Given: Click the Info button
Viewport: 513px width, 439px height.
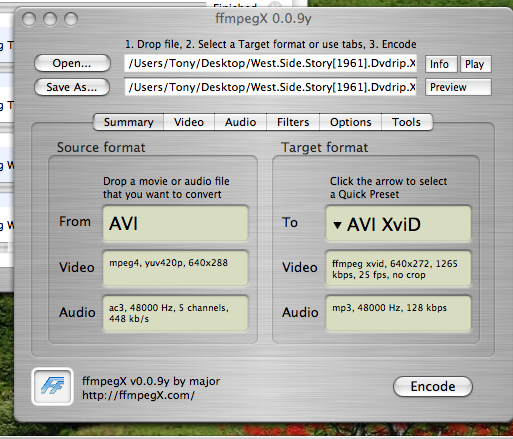Looking at the screenshot, I should 441,64.
